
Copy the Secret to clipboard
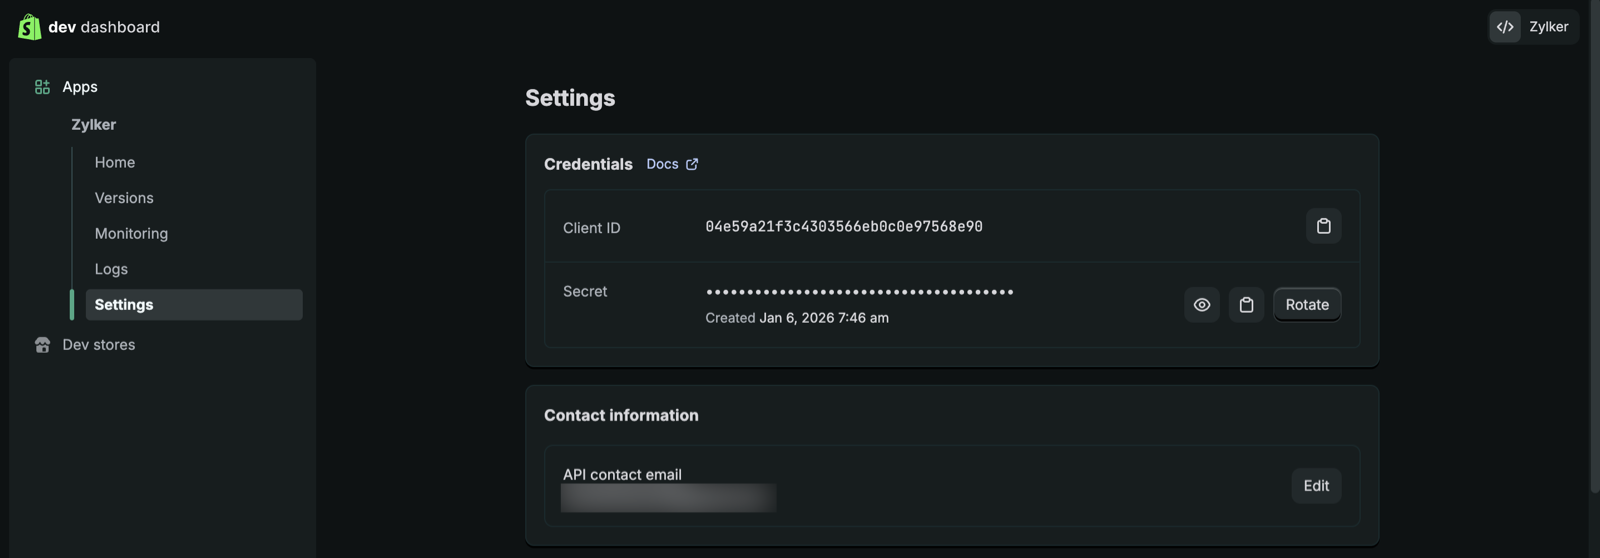pyautogui.click(x=1246, y=305)
